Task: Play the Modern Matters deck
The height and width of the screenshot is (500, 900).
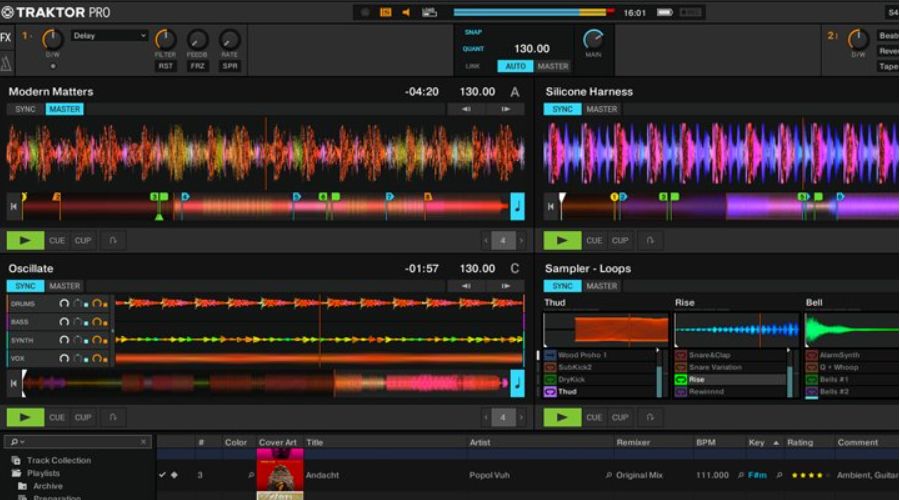Action: tap(25, 241)
